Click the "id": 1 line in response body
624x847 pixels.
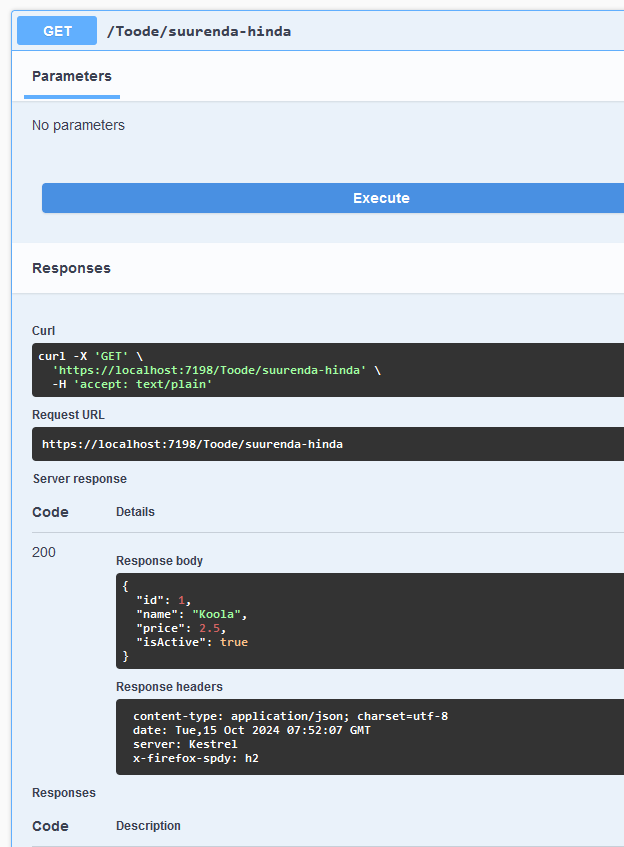(x=164, y=600)
